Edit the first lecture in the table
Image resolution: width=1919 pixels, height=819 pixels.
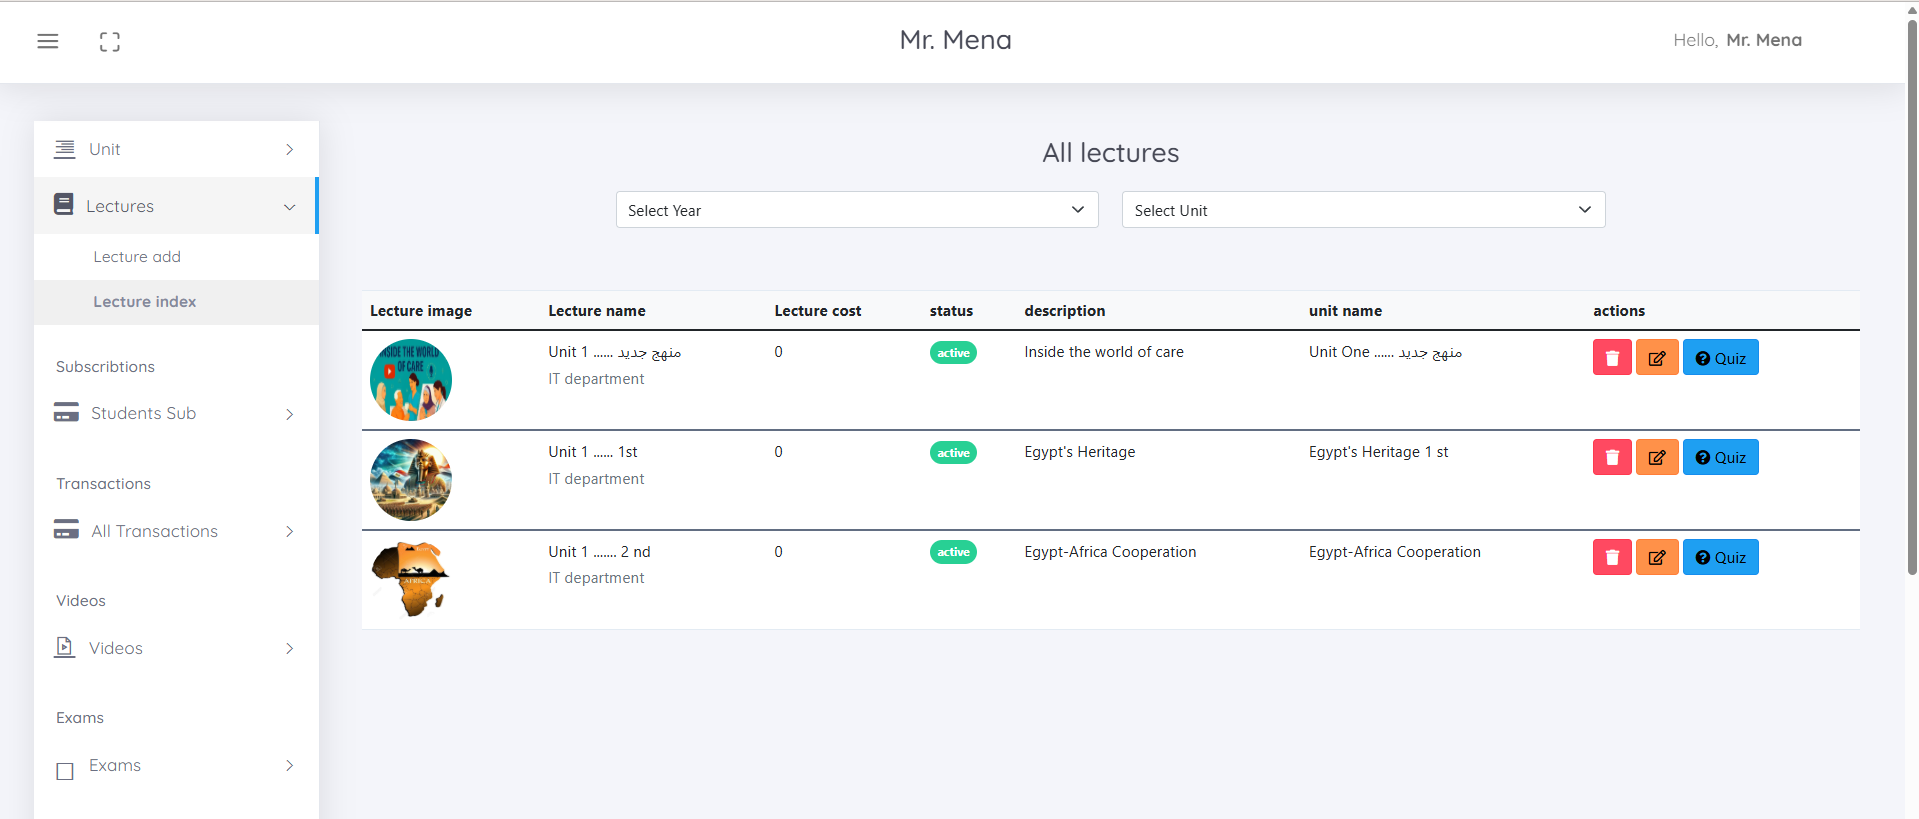(x=1656, y=358)
